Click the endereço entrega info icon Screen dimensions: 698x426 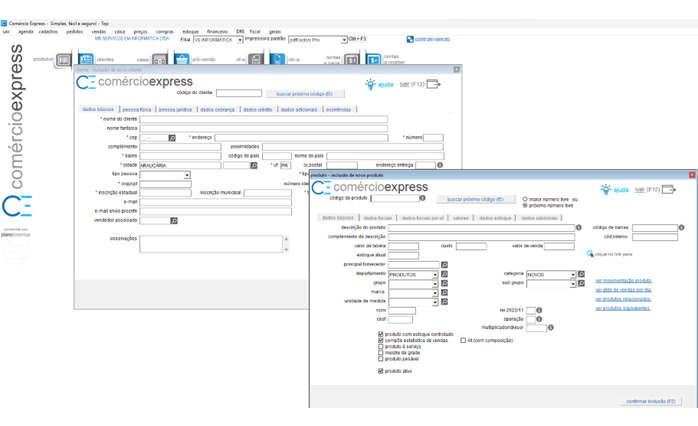(440, 165)
